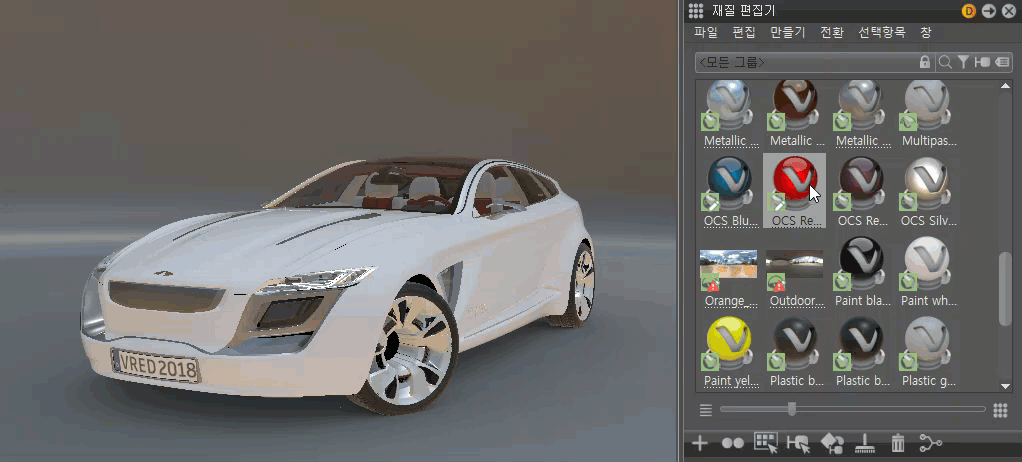Screen dimensions: 1022x462
Task: Open the 편집 menu
Action: (x=744, y=32)
